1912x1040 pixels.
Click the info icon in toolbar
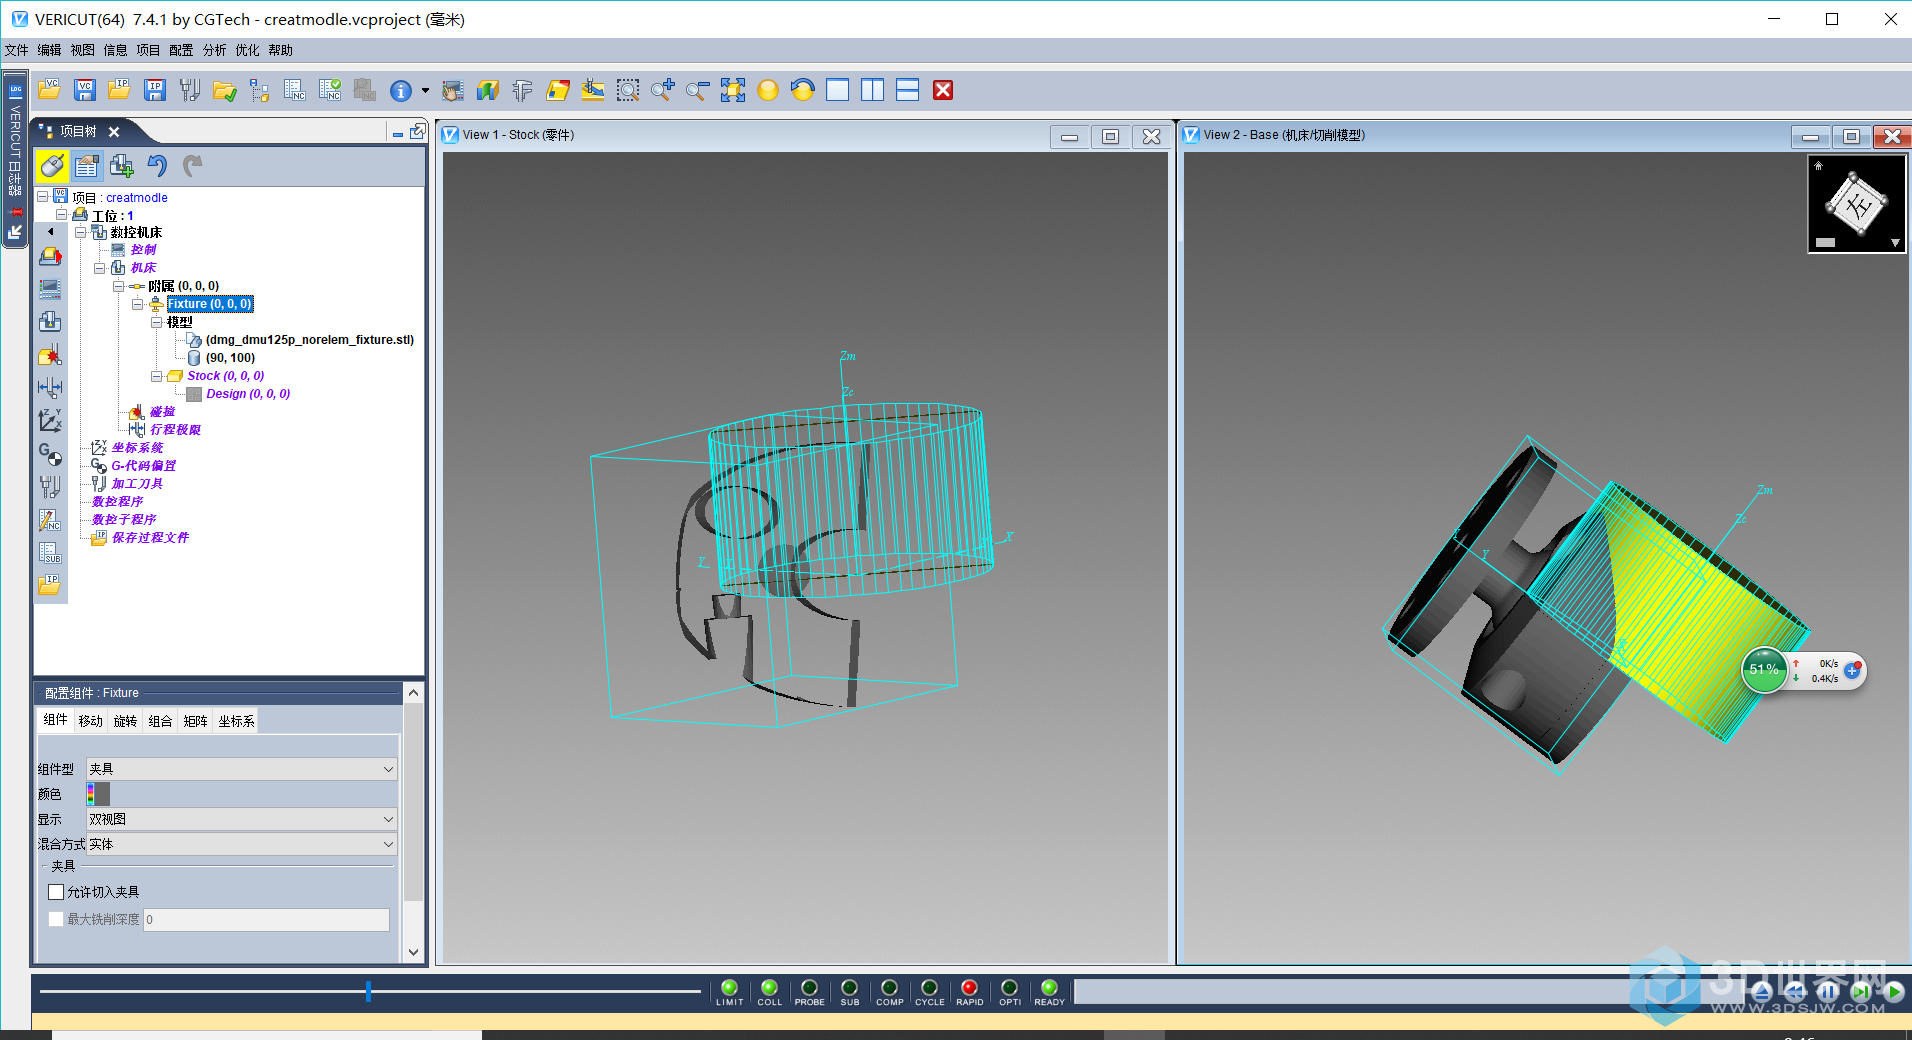[x=401, y=91]
